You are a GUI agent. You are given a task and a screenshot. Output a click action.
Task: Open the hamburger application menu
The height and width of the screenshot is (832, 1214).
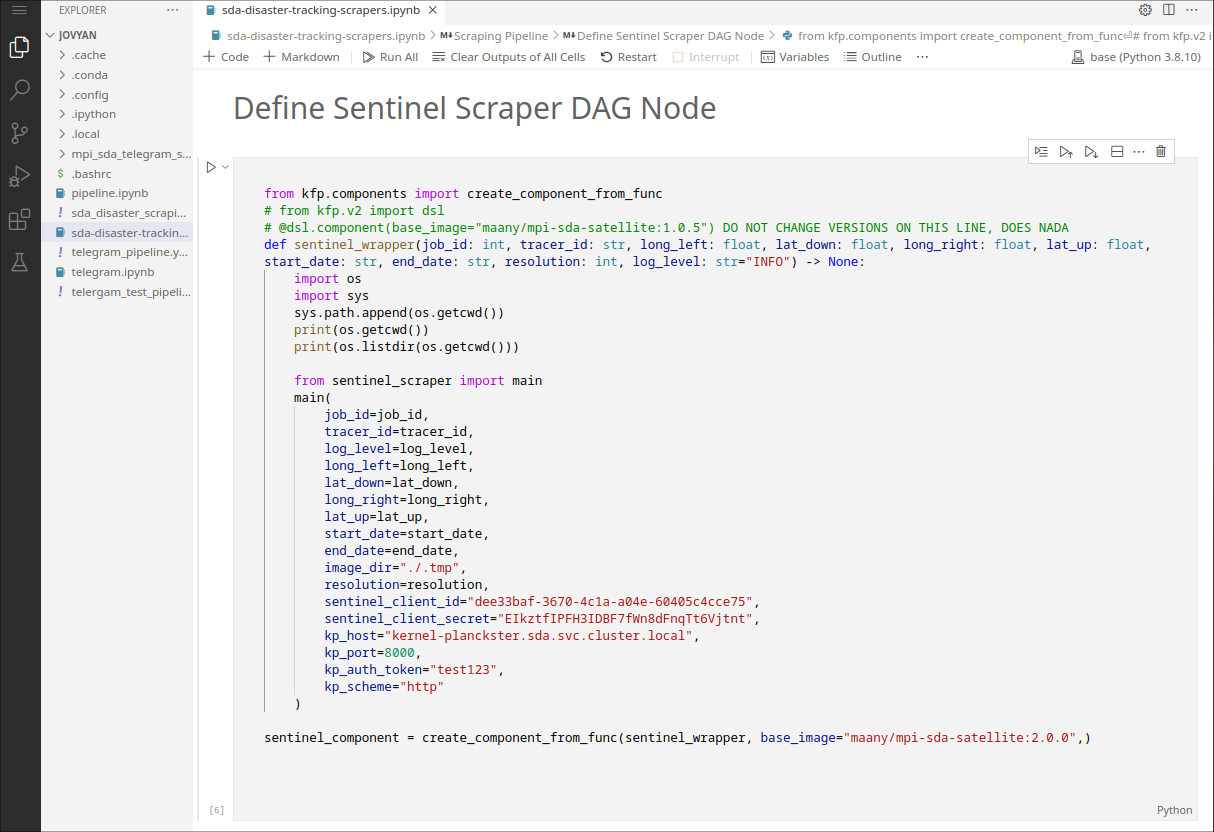19,10
